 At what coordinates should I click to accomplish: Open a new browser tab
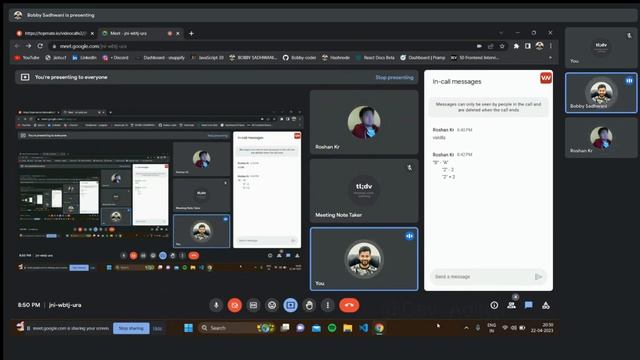(191, 33)
